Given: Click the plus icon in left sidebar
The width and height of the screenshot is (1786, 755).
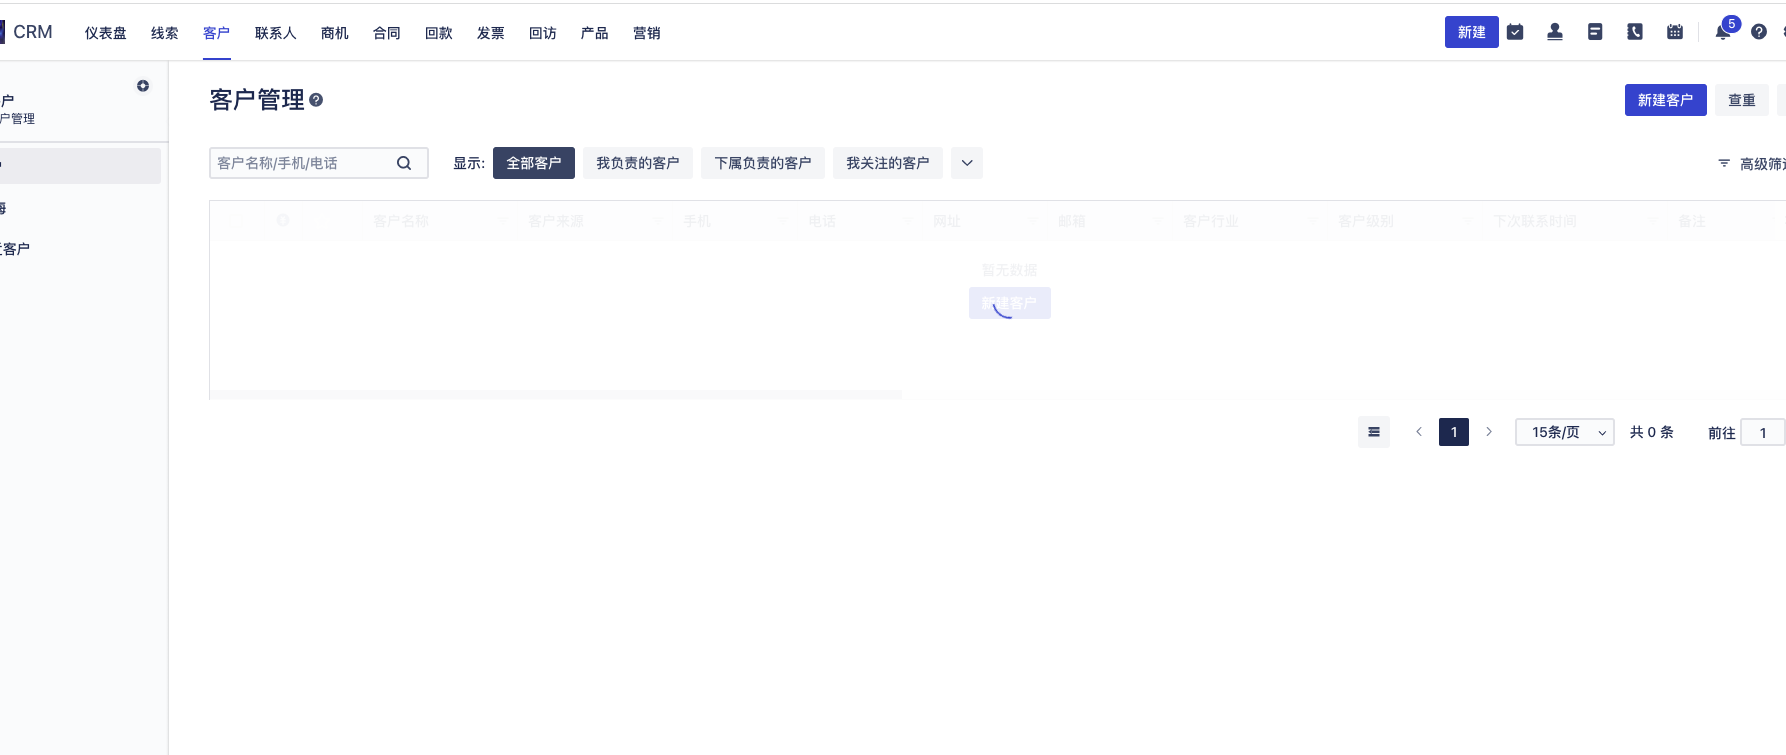Looking at the screenshot, I should 143,86.
